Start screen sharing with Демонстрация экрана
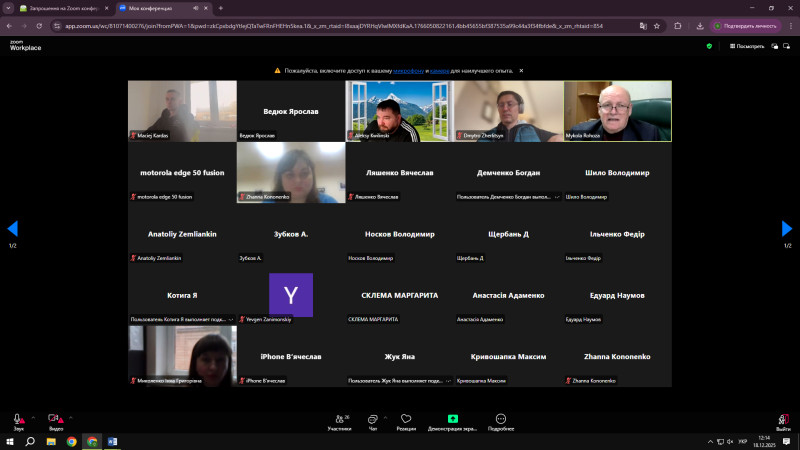The height and width of the screenshot is (450, 800). (453, 420)
